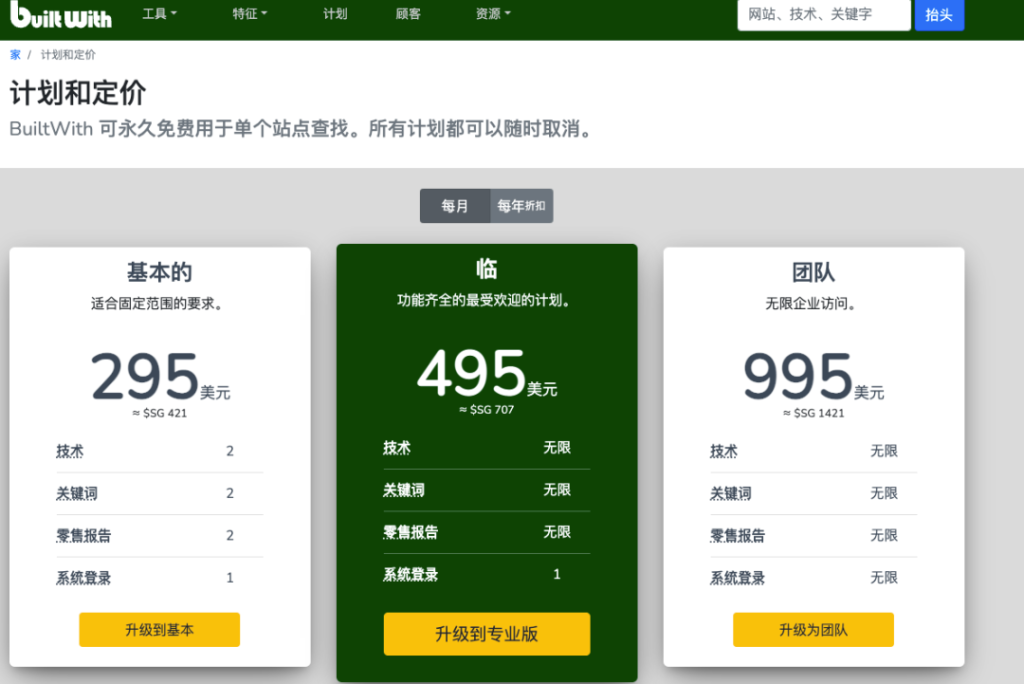The width and height of the screenshot is (1024, 684).
Task: Click the 基本的 plan title
Action: [159, 272]
